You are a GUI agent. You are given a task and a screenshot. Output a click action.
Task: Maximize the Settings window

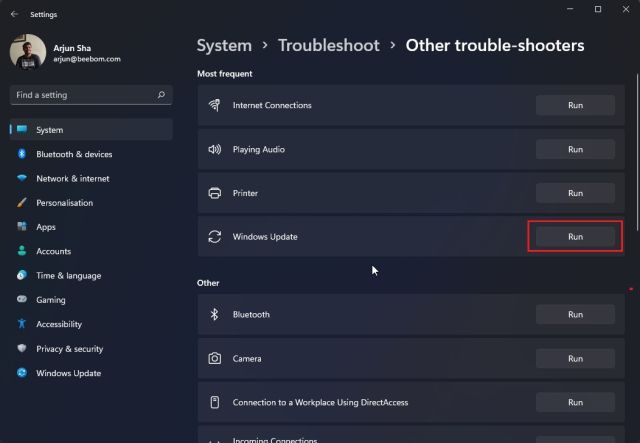(x=598, y=9)
